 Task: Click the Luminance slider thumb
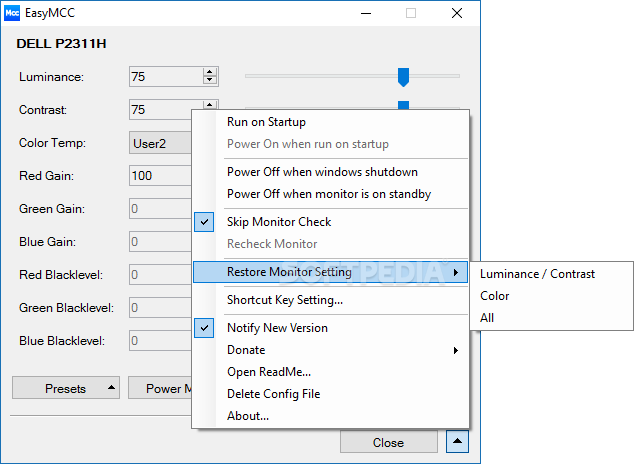403,77
